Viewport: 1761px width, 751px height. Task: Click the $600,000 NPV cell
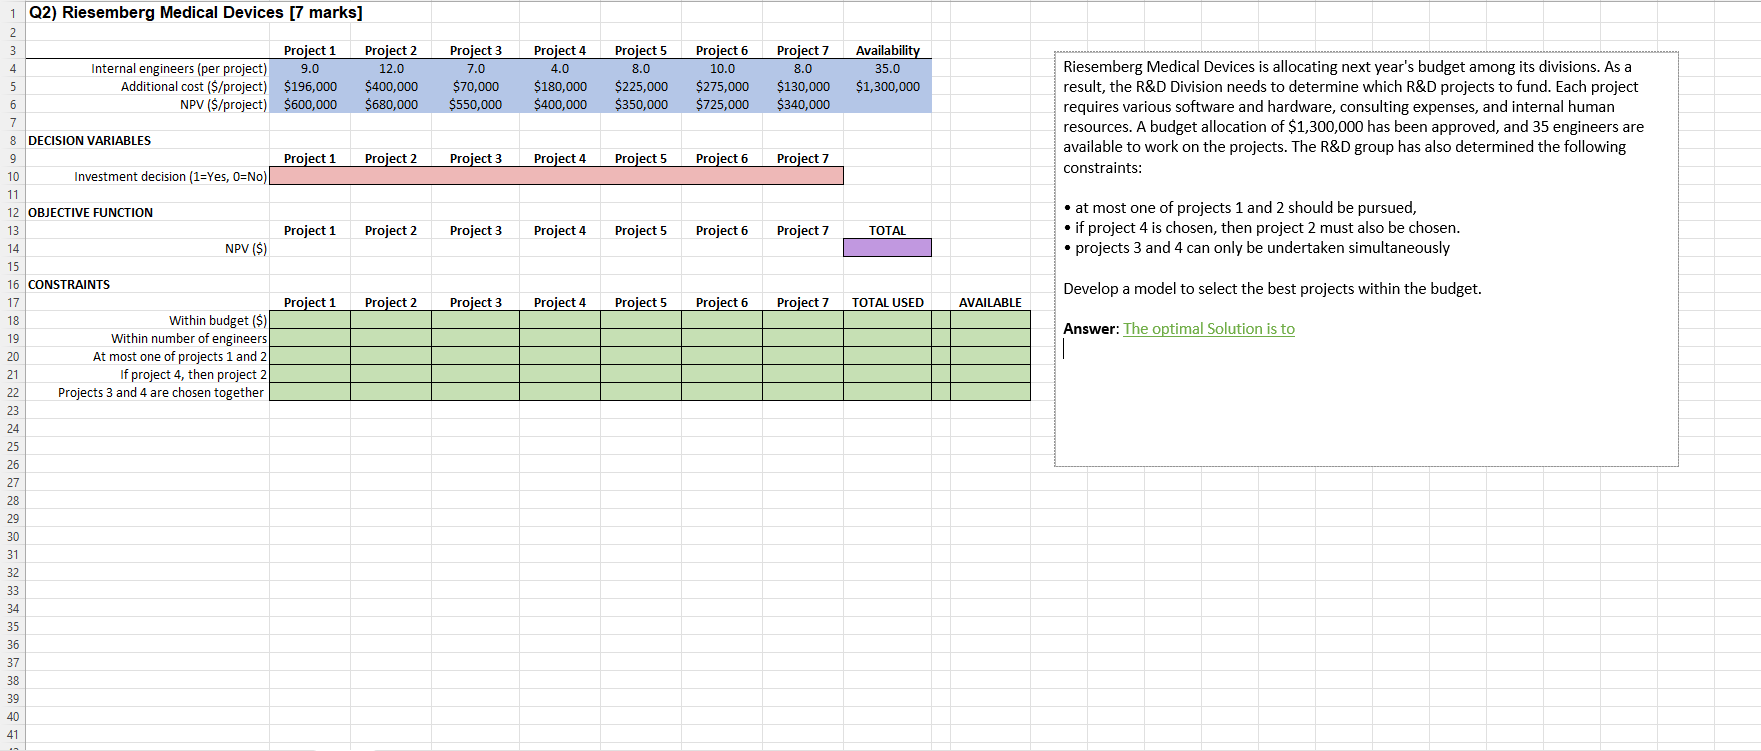310,105
